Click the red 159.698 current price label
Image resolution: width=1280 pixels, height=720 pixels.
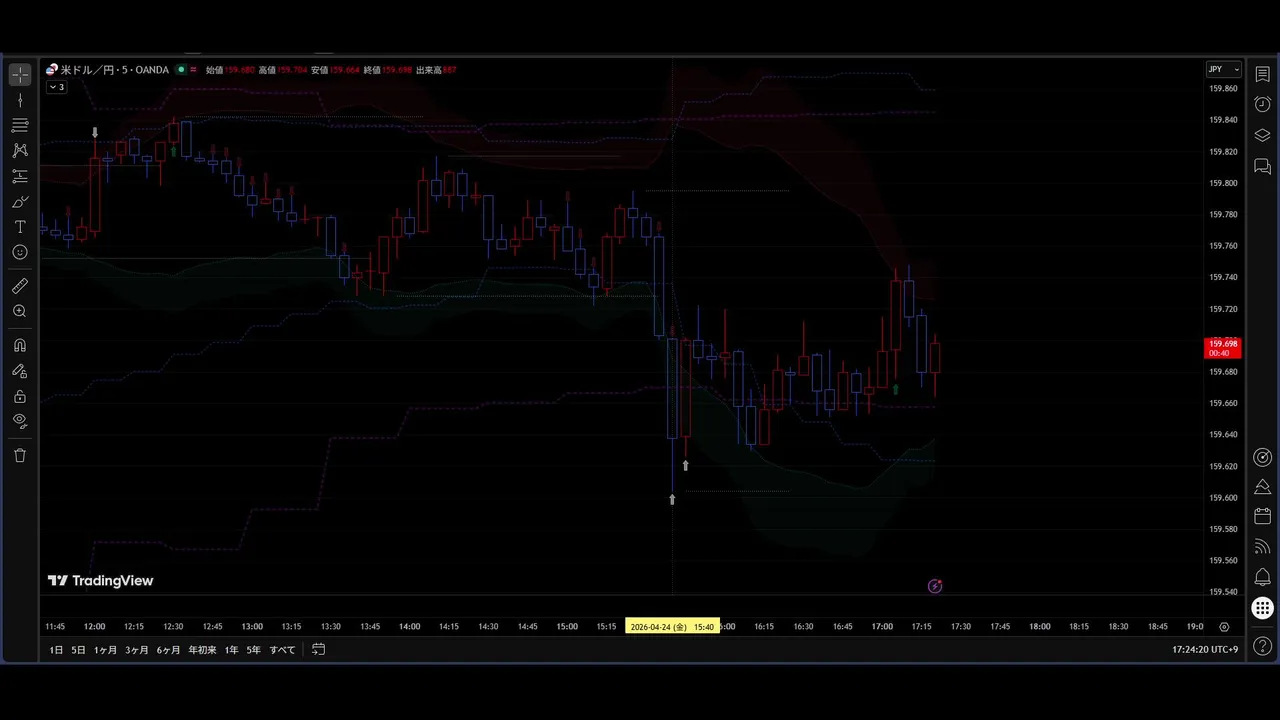1223,348
